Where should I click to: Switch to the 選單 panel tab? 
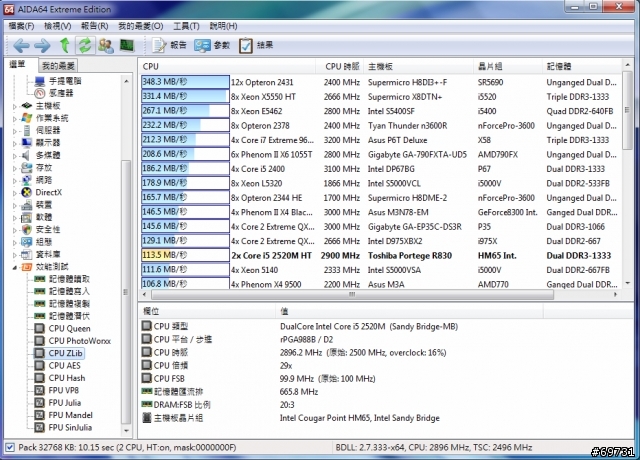[x=18, y=64]
